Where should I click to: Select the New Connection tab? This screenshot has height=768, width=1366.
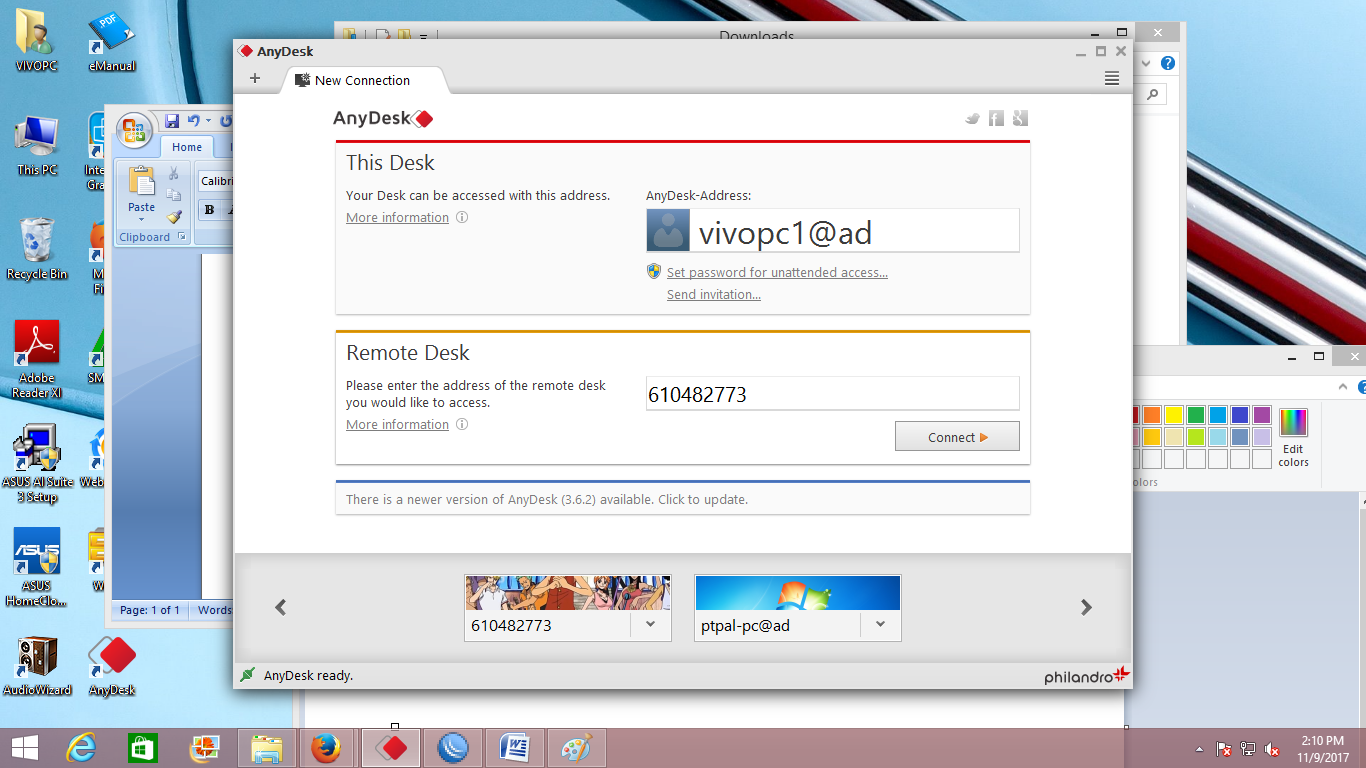coord(362,80)
